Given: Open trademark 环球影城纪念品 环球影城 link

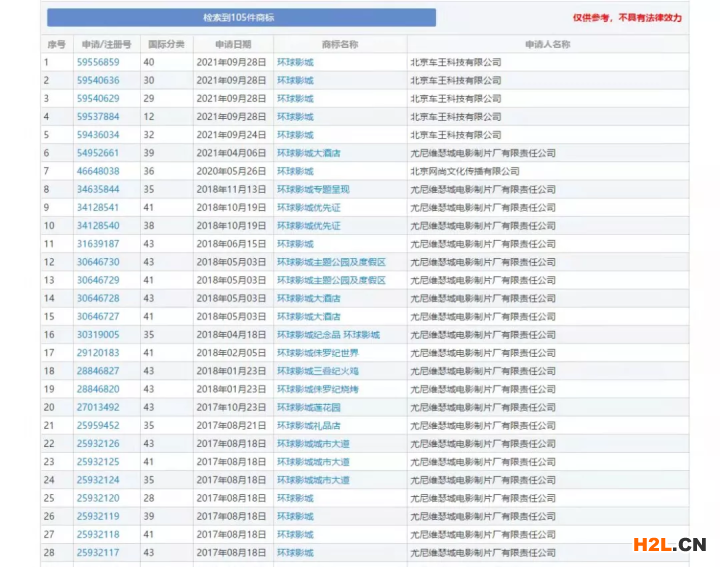Looking at the screenshot, I should click(x=328, y=335).
